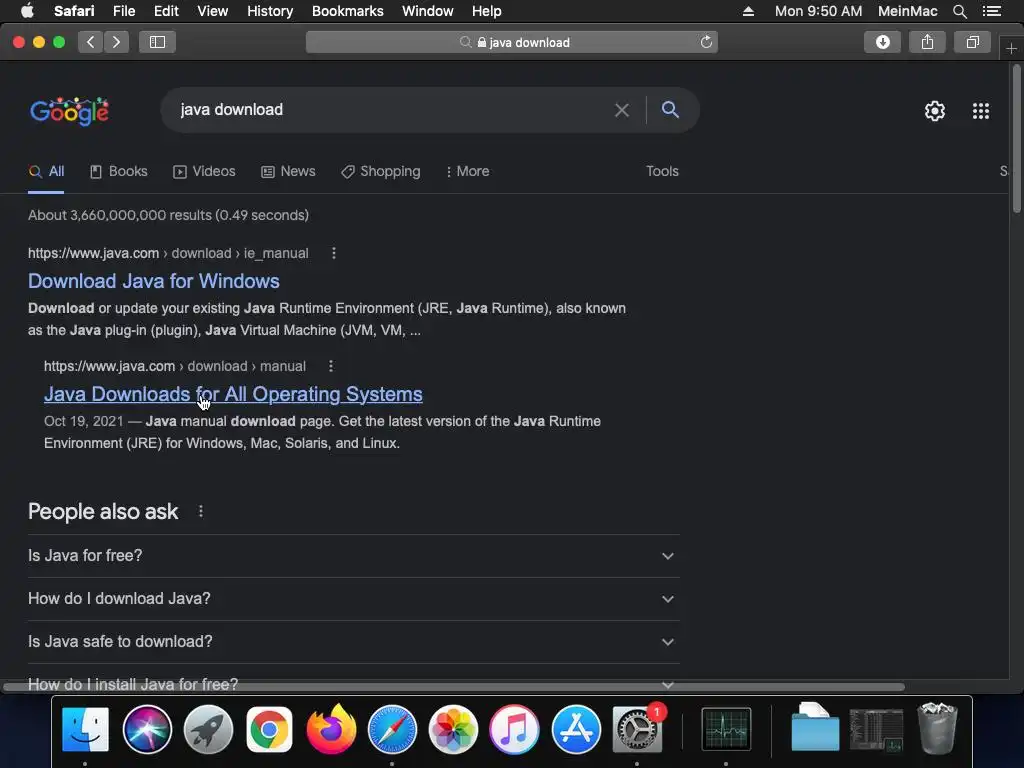Click the results count text
Viewport: 1024px width, 768px height.
[x=168, y=215]
